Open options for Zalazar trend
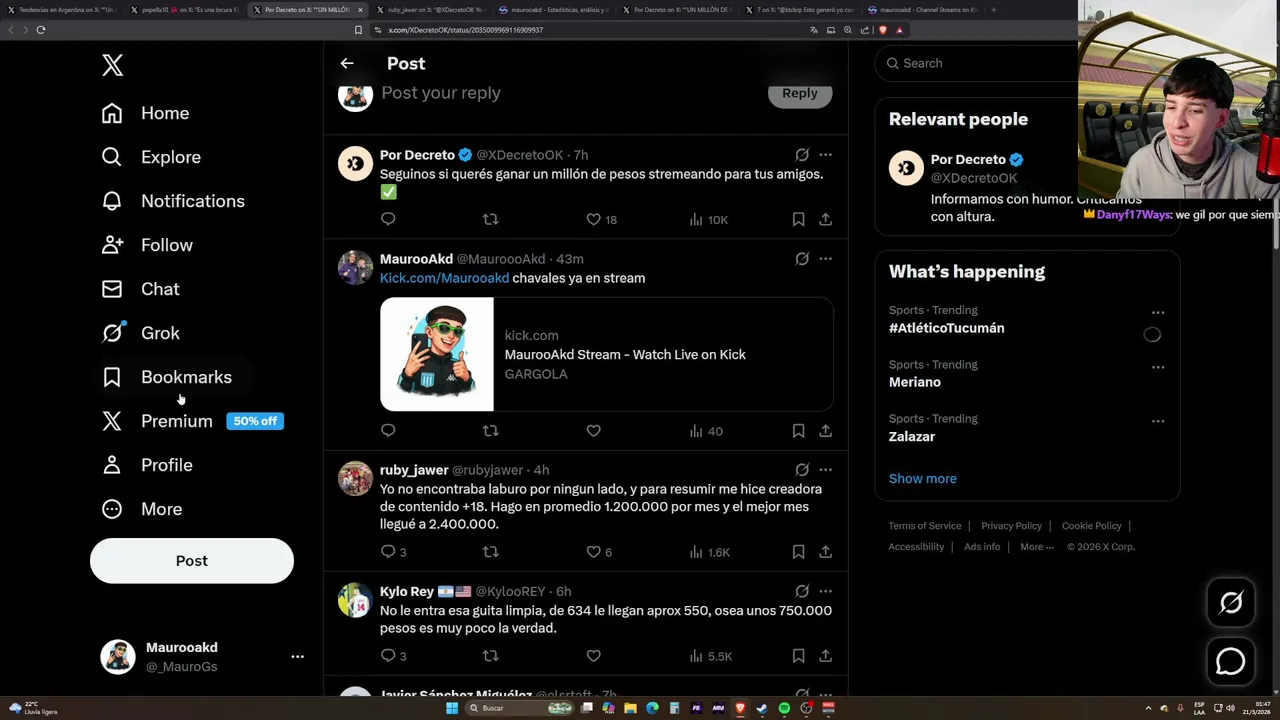The width and height of the screenshot is (1280, 720). click(1158, 421)
